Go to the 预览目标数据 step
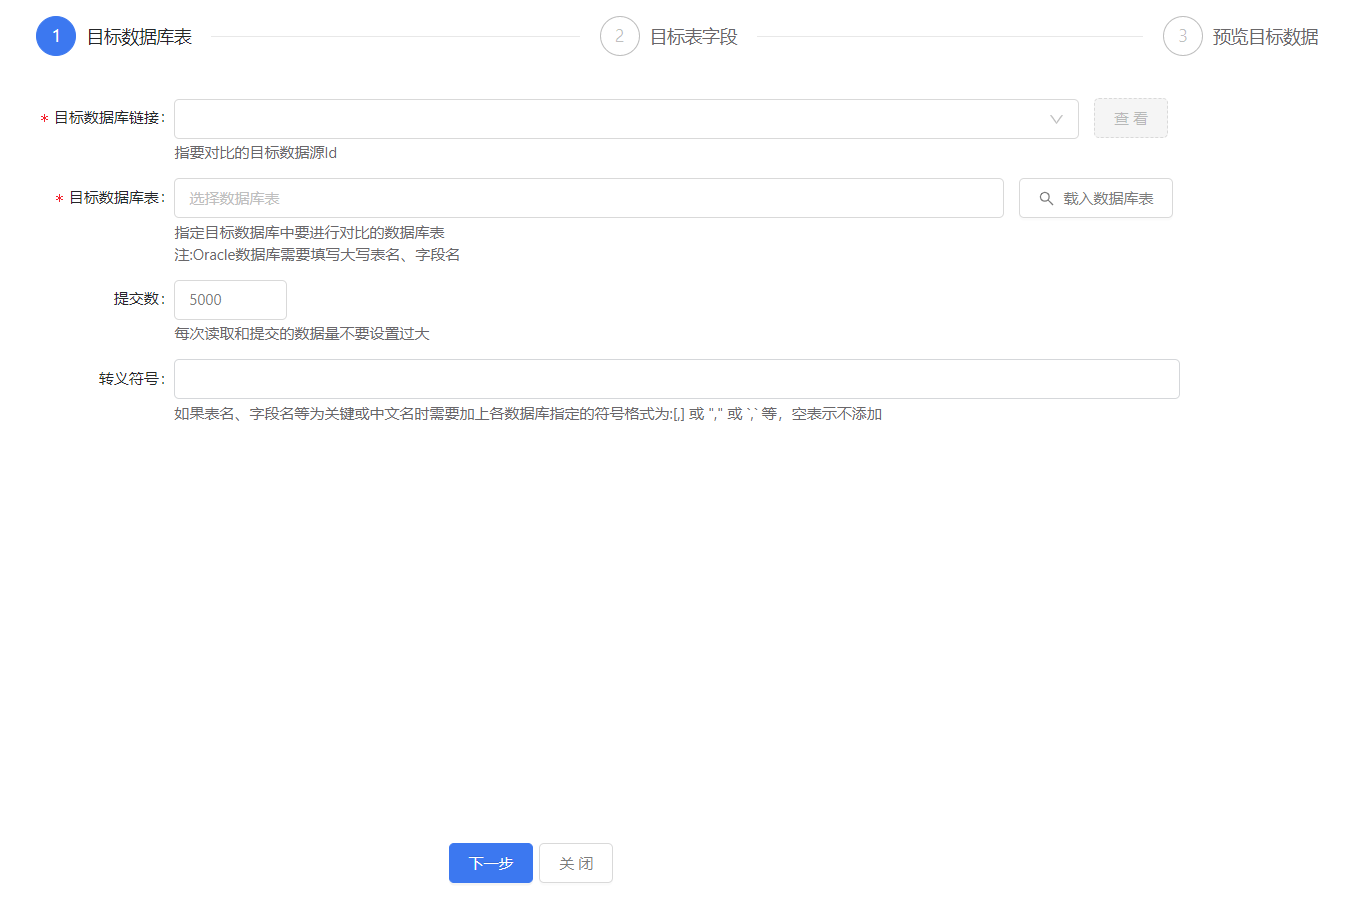1362x905 pixels. (x=1265, y=37)
